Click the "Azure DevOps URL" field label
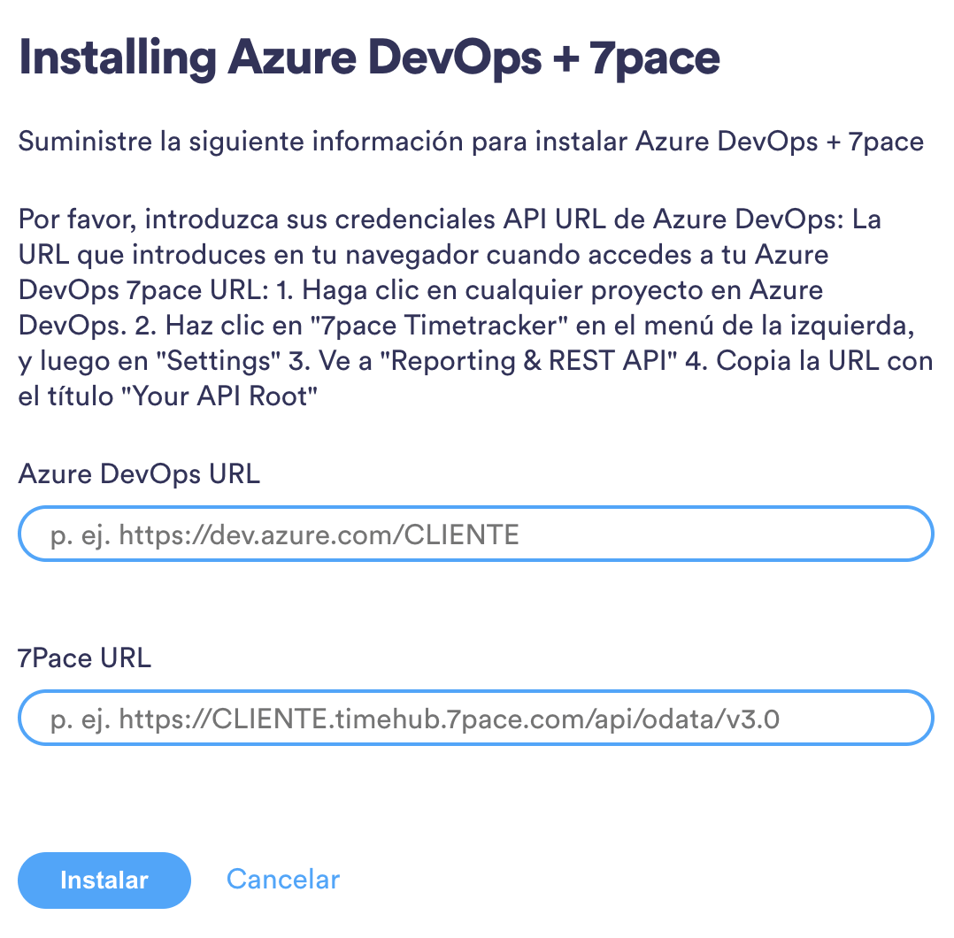 (139, 474)
